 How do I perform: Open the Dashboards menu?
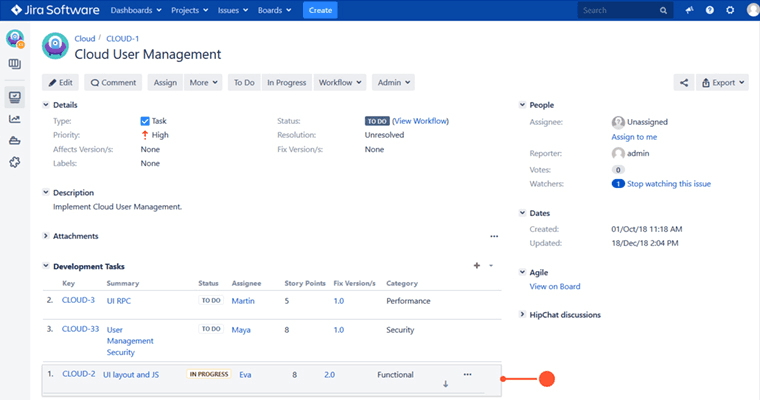[136, 10]
